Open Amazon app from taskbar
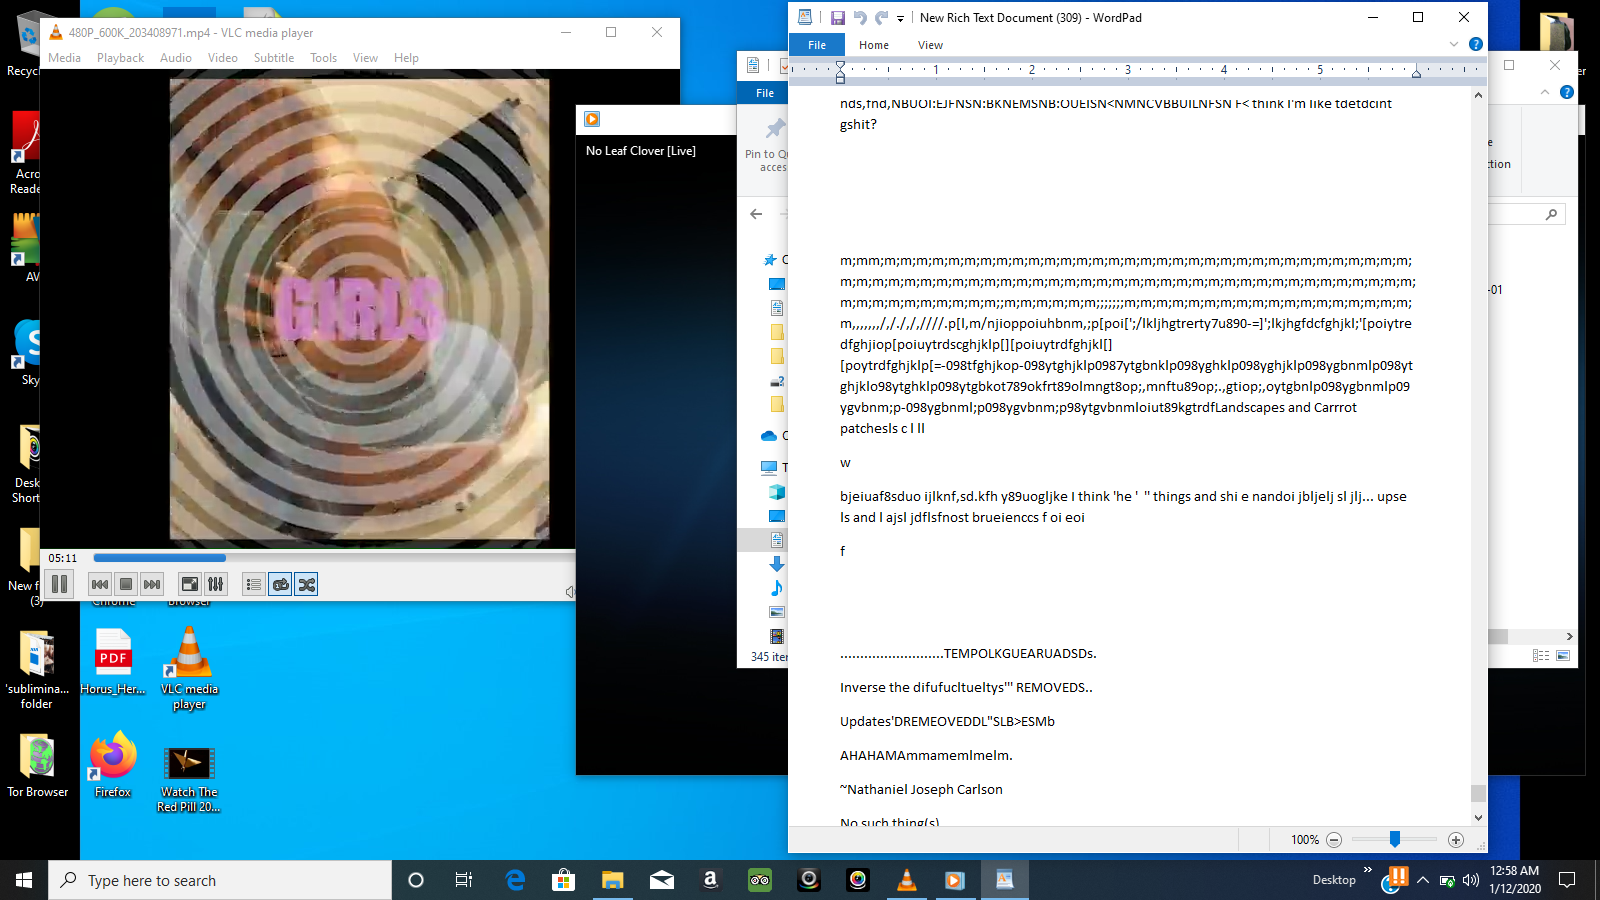 711,880
